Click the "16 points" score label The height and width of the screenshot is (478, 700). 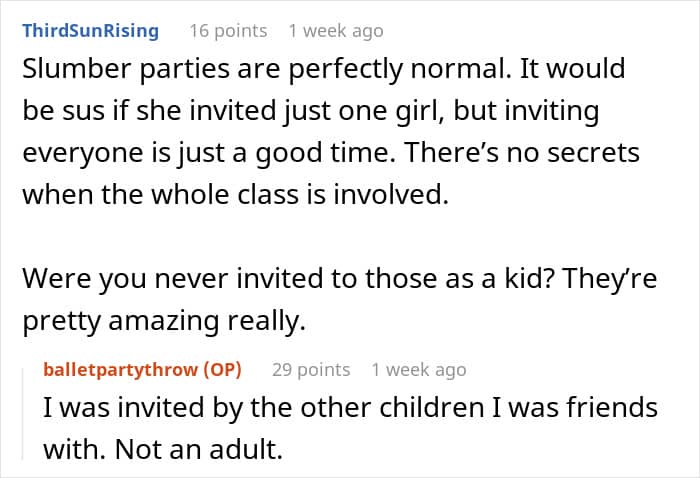pos(228,31)
